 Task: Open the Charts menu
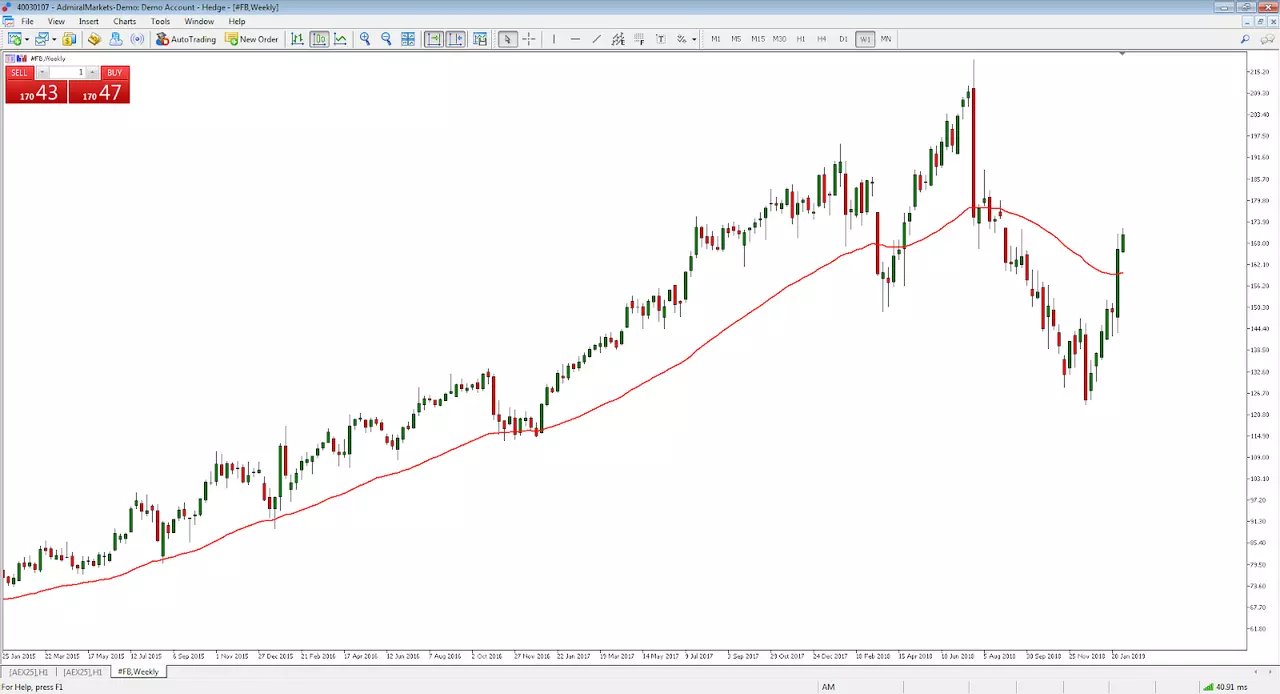tap(125, 21)
